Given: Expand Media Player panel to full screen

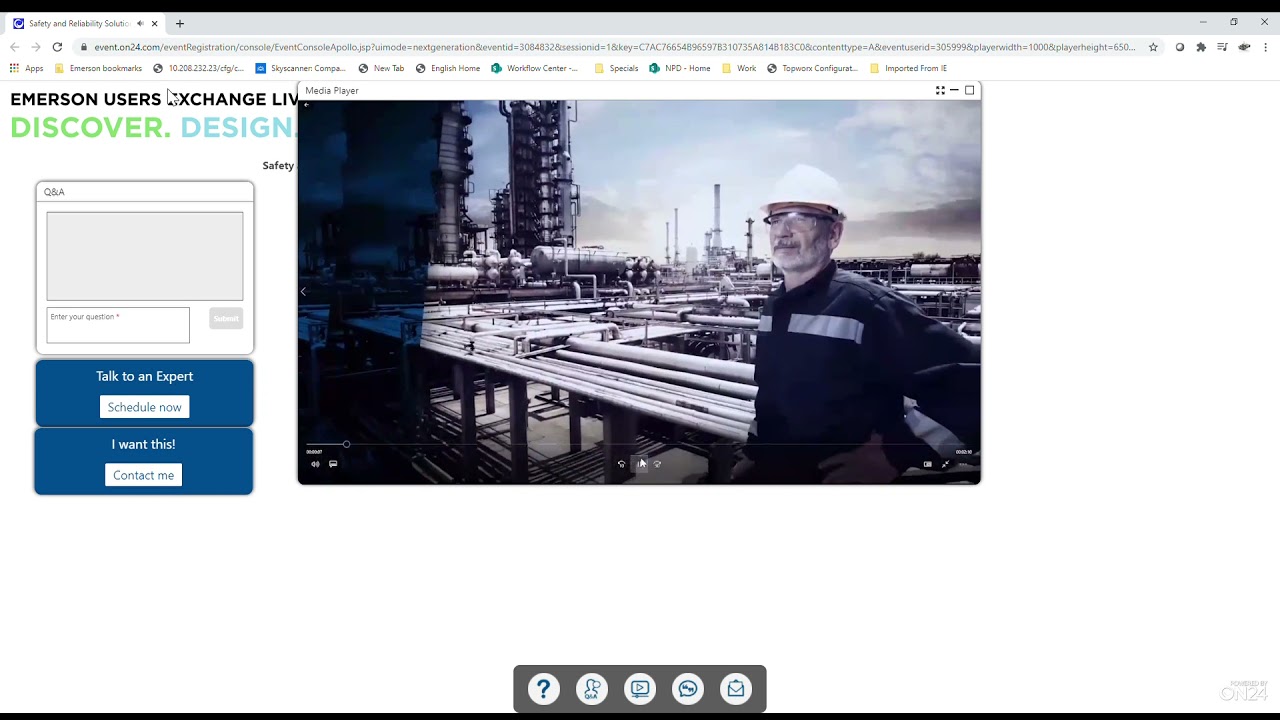Looking at the screenshot, I should 940,90.
